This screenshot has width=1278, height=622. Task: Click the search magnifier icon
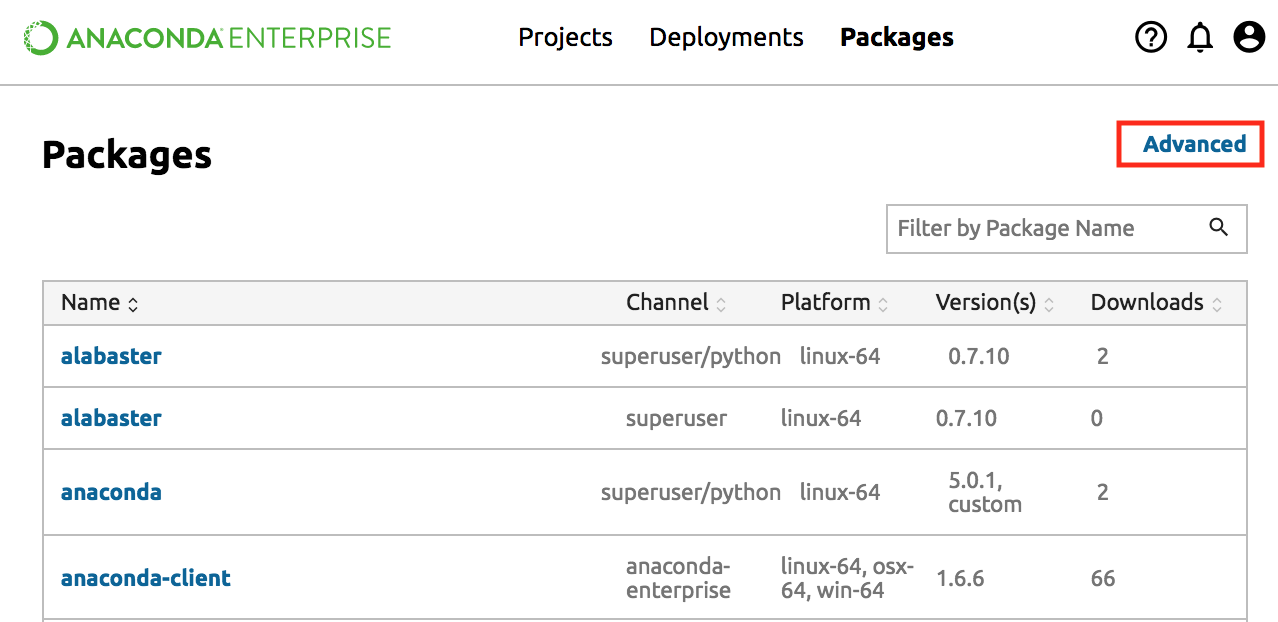click(x=1218, y=227)
